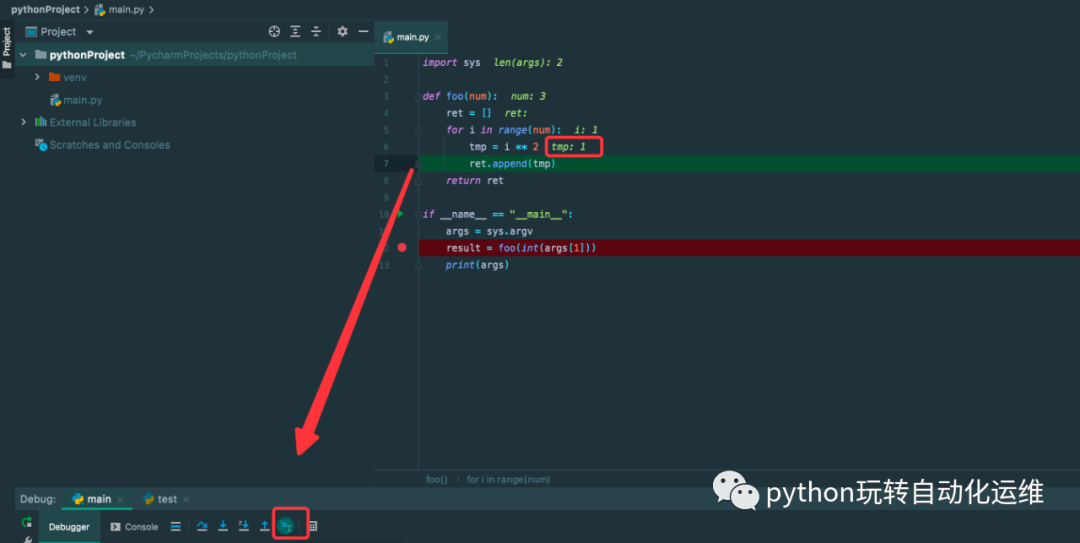Close the main debug session tab

pos(121,499)
